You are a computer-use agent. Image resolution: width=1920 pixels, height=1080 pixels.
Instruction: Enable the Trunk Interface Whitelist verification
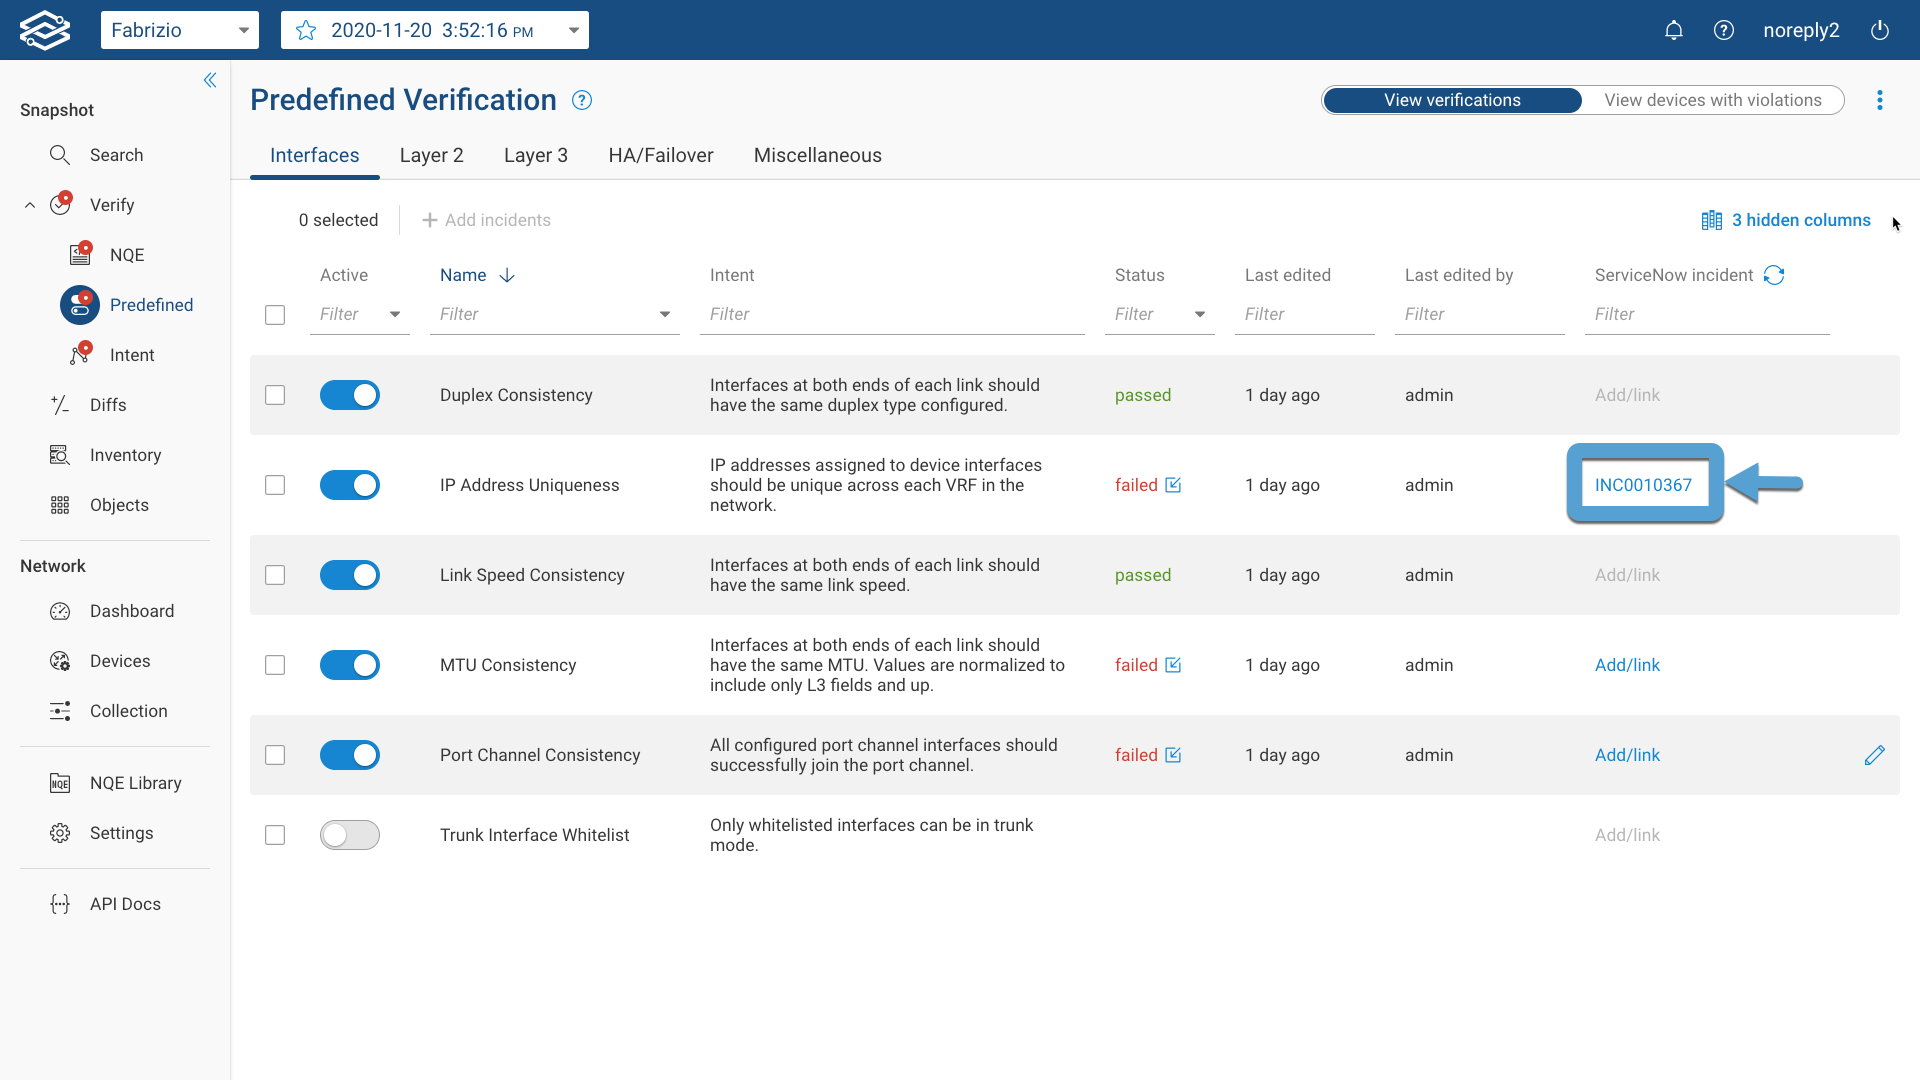point(349,835)
